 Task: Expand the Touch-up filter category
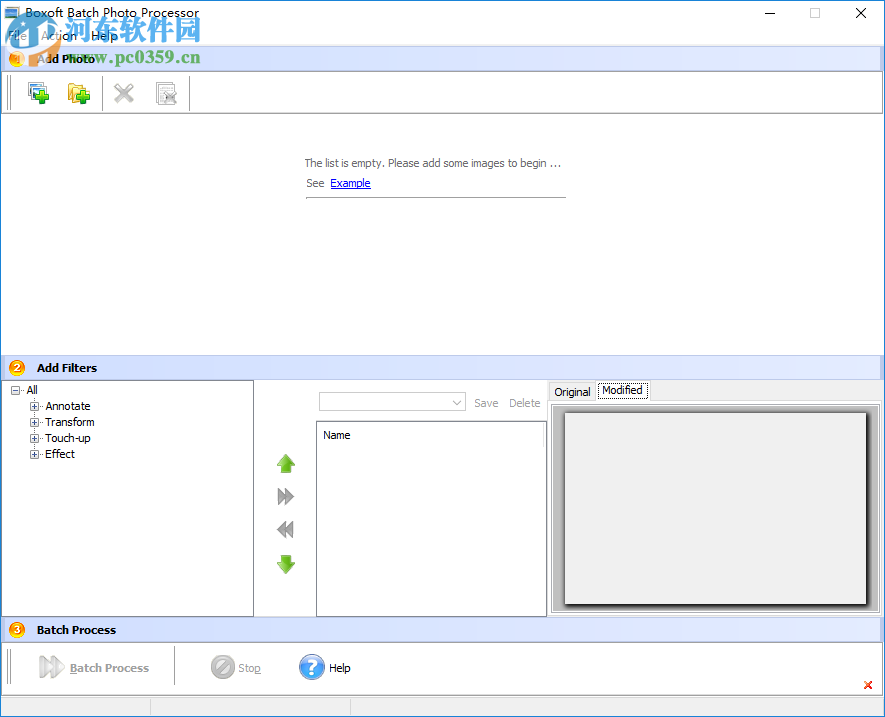(x=33, y=438)
